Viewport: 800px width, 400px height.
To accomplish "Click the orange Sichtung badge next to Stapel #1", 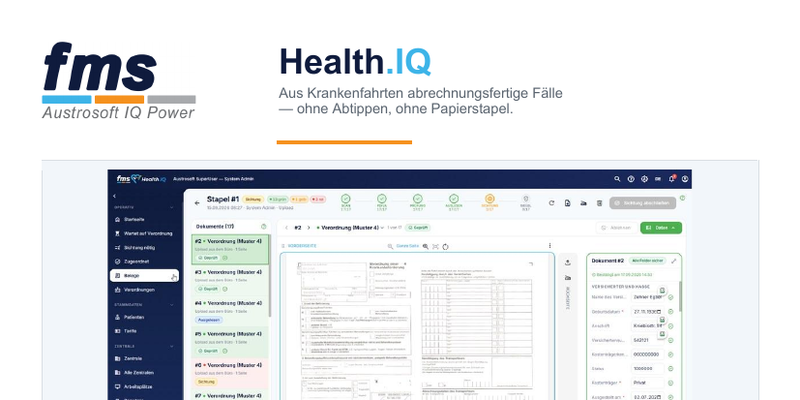I will tap(253, 199).
